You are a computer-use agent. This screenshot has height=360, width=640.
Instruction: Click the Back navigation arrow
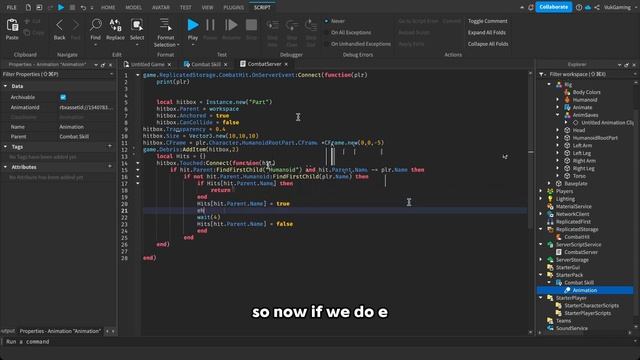60,25
